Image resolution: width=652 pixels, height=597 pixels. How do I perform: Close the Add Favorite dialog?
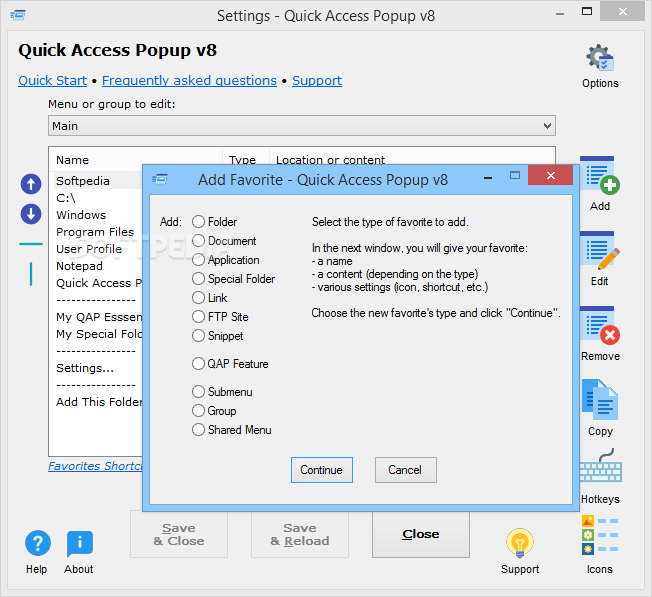551,175
